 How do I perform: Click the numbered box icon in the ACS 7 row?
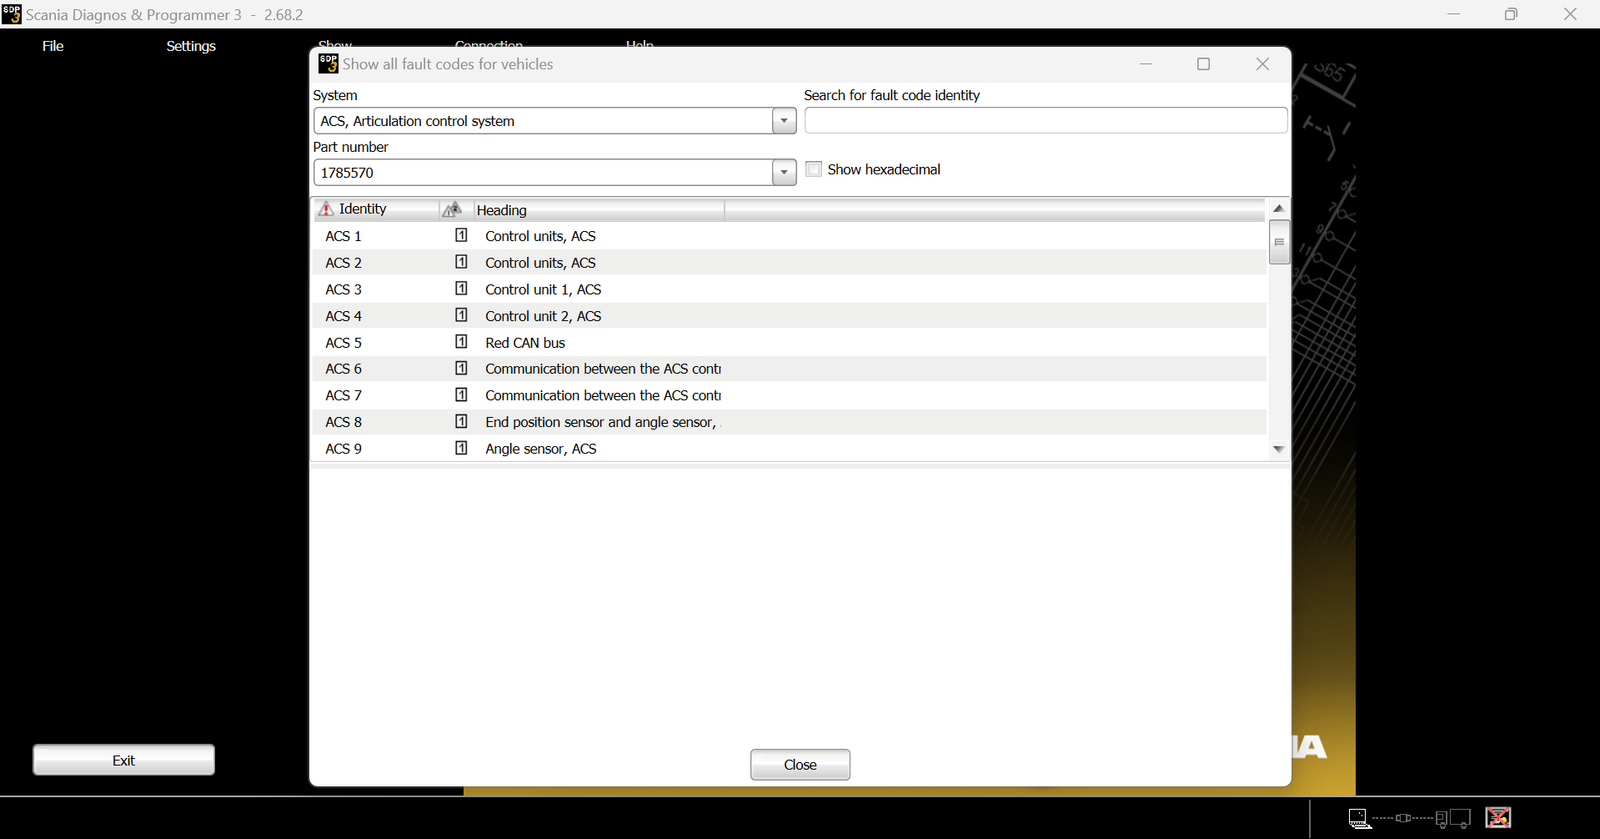461,395
